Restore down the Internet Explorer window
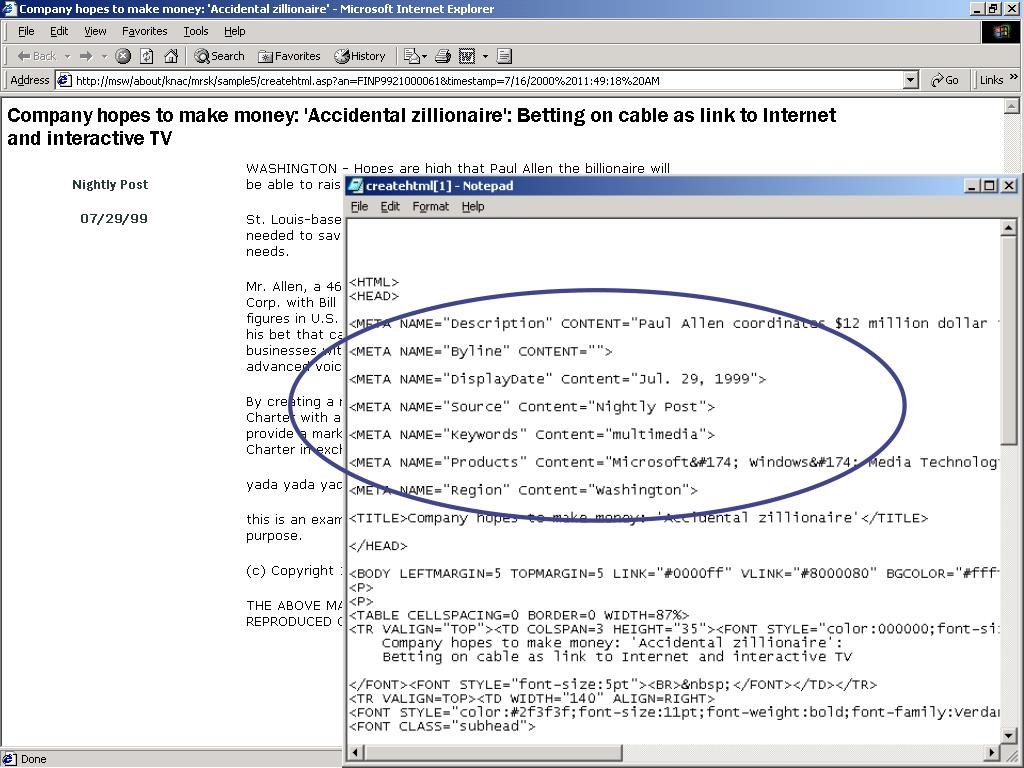Screen dimensions: 1024x768 pyautogui.click(x=993, y=8)
